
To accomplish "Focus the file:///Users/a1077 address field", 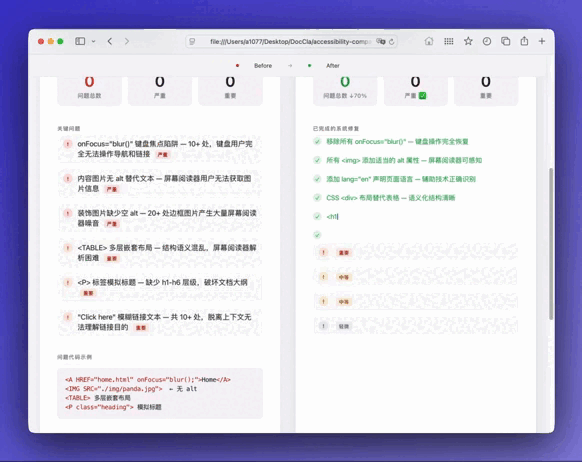I will point(290,42).
